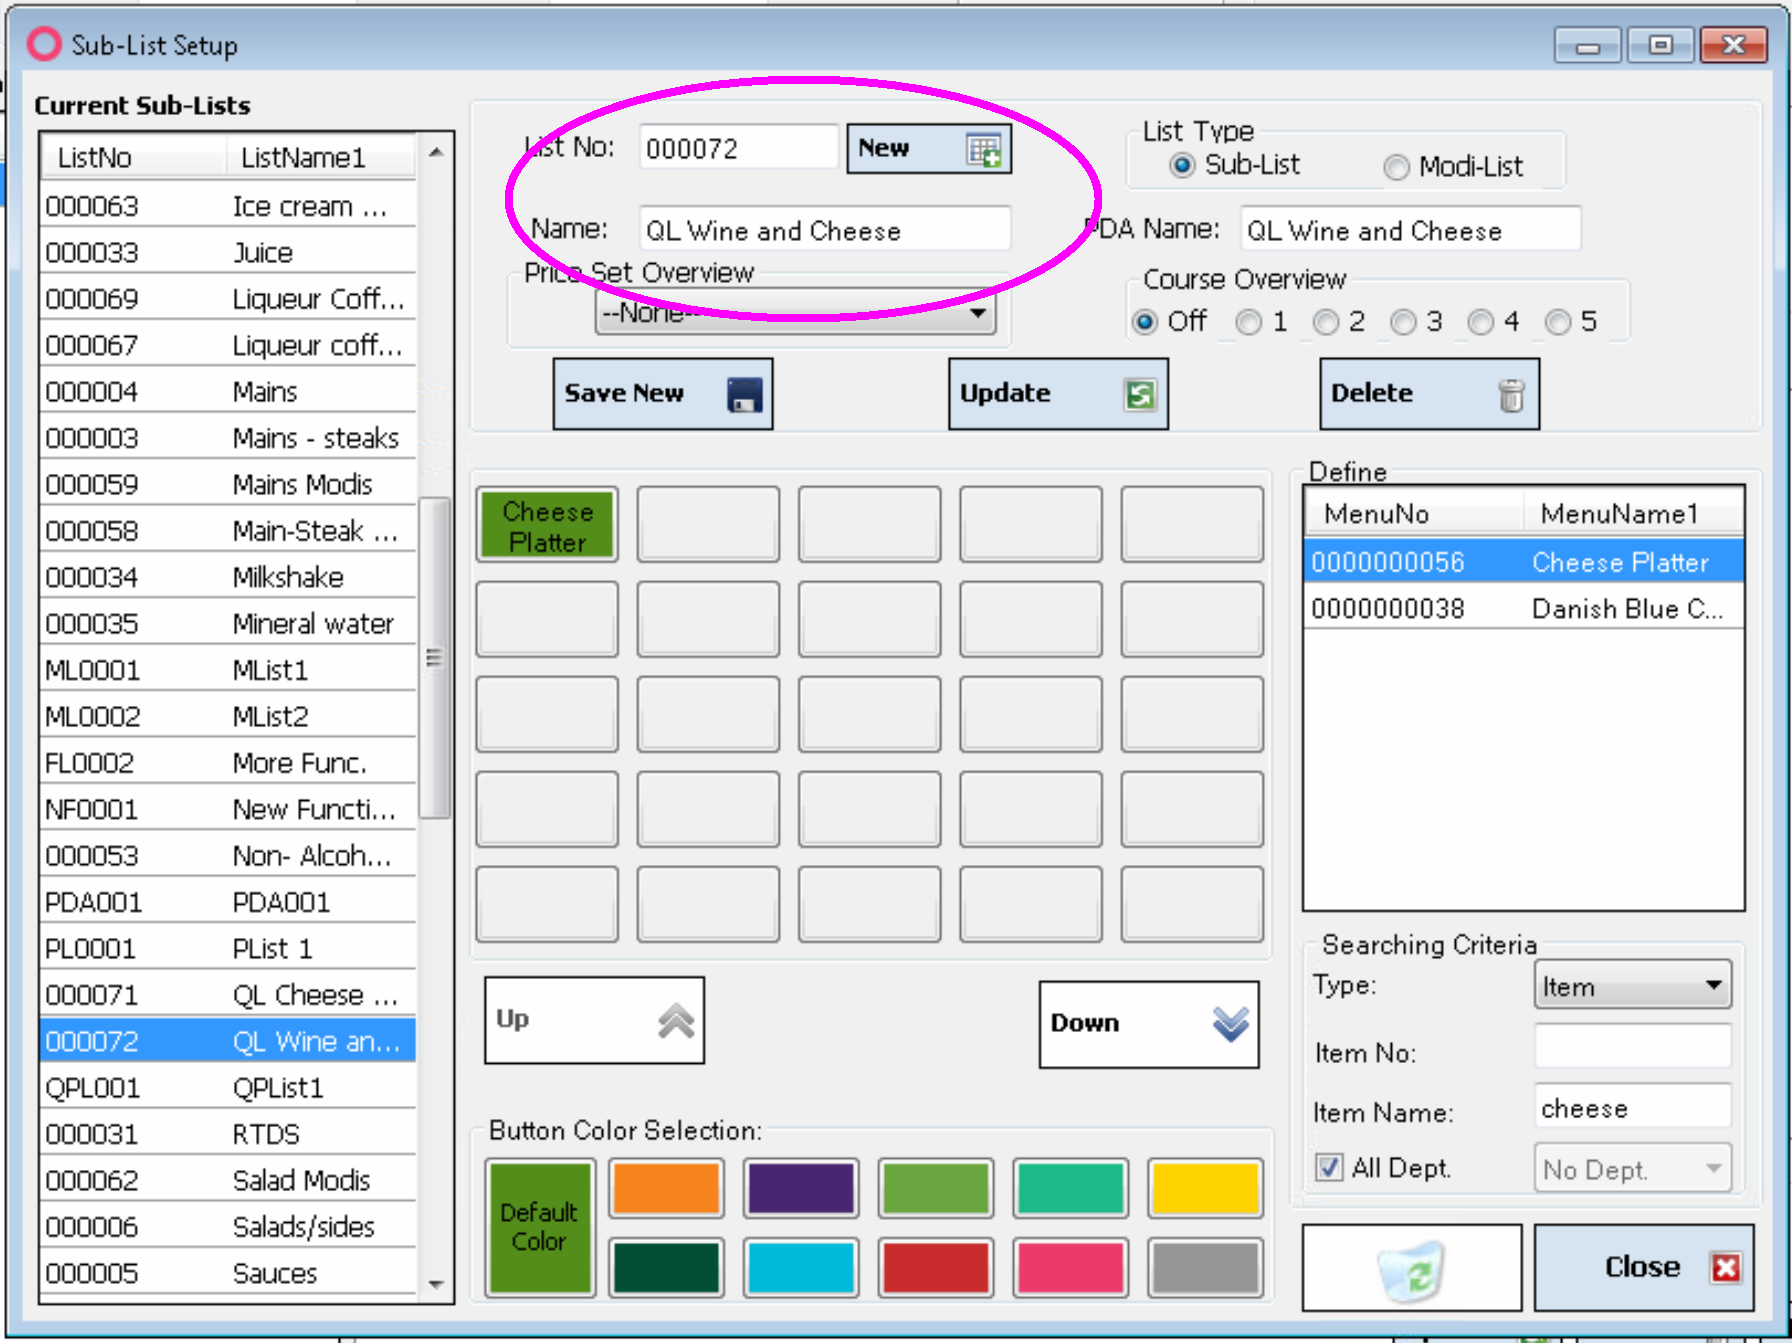This screenshot has width=1792, height=1343.
Task: Open the Price Set Overview dropdown
Action: (795, 313)
